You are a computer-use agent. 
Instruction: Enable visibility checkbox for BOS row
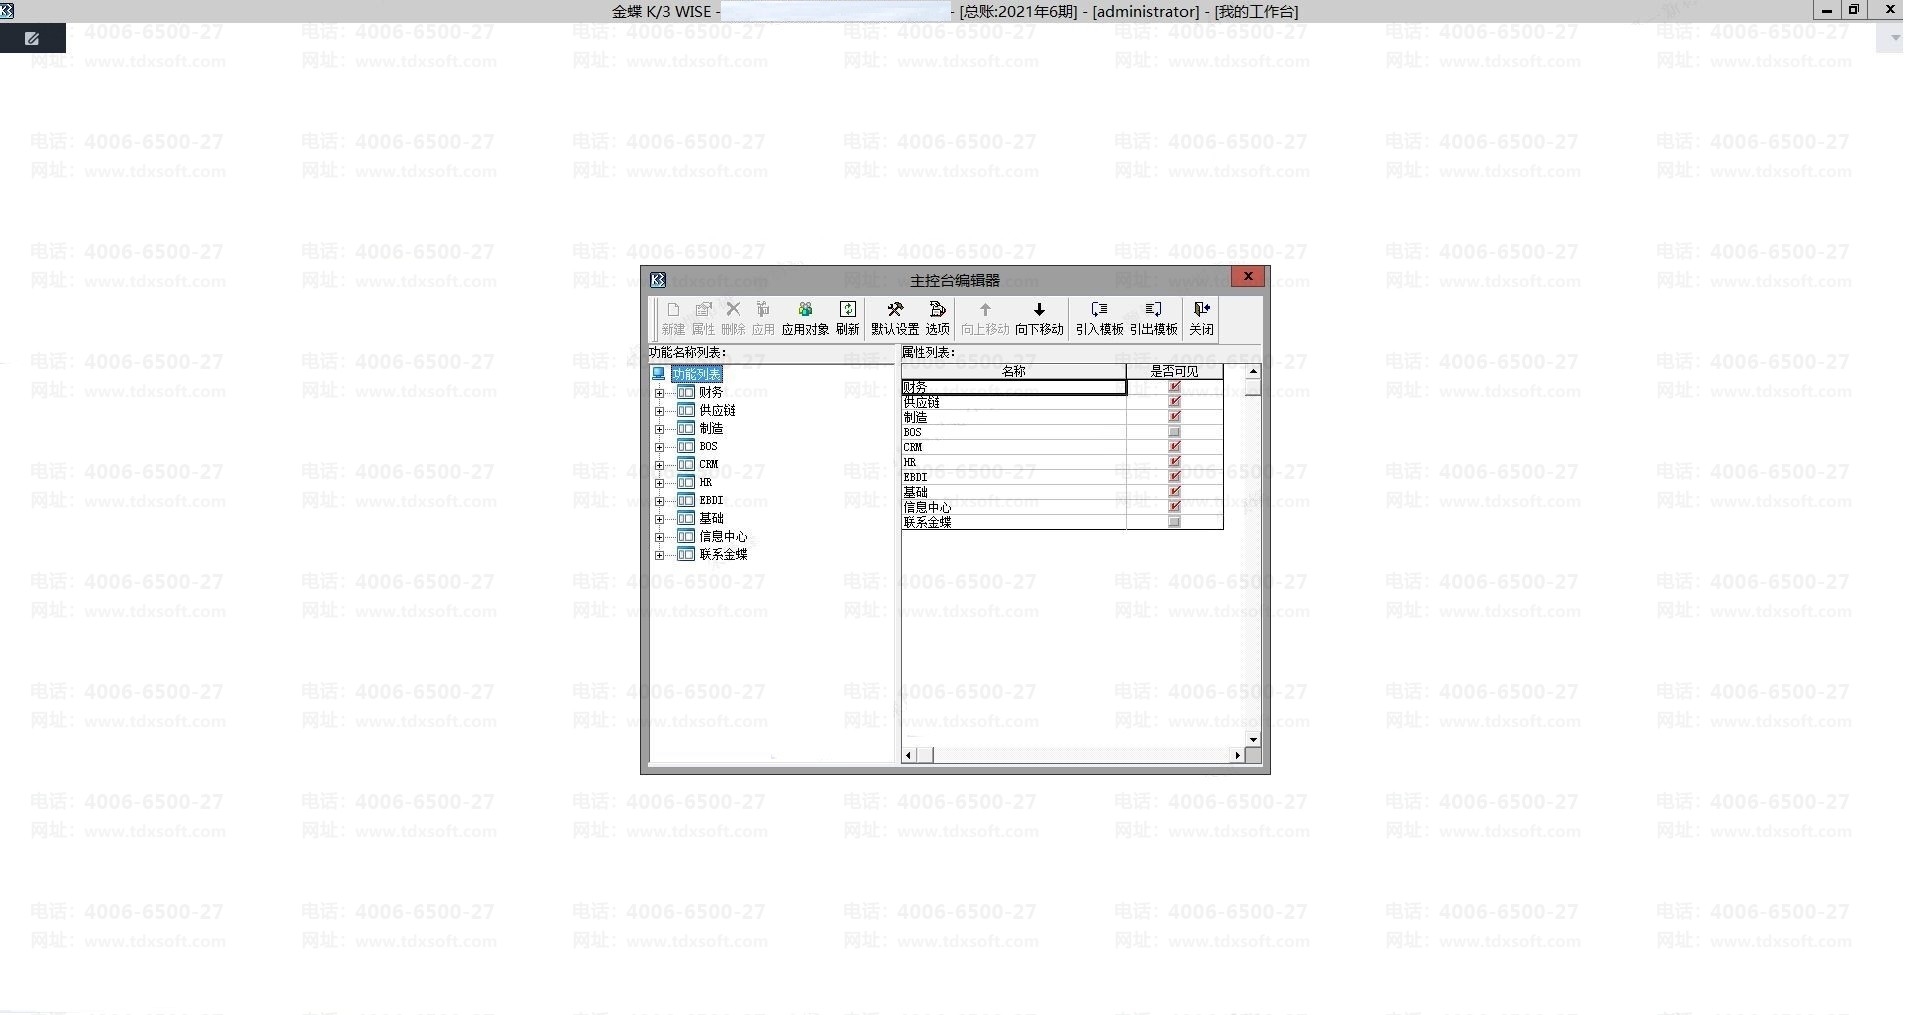1175,432
